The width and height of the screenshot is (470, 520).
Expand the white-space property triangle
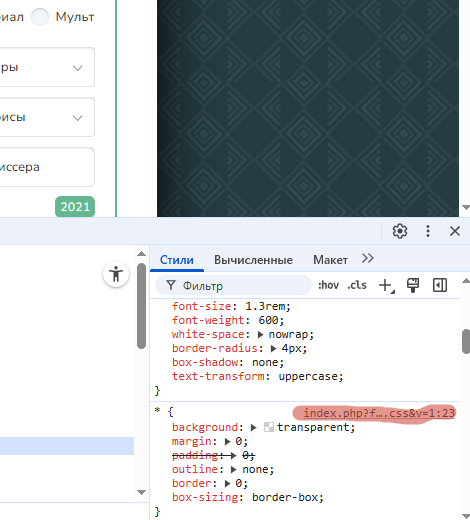click(261, 334)
